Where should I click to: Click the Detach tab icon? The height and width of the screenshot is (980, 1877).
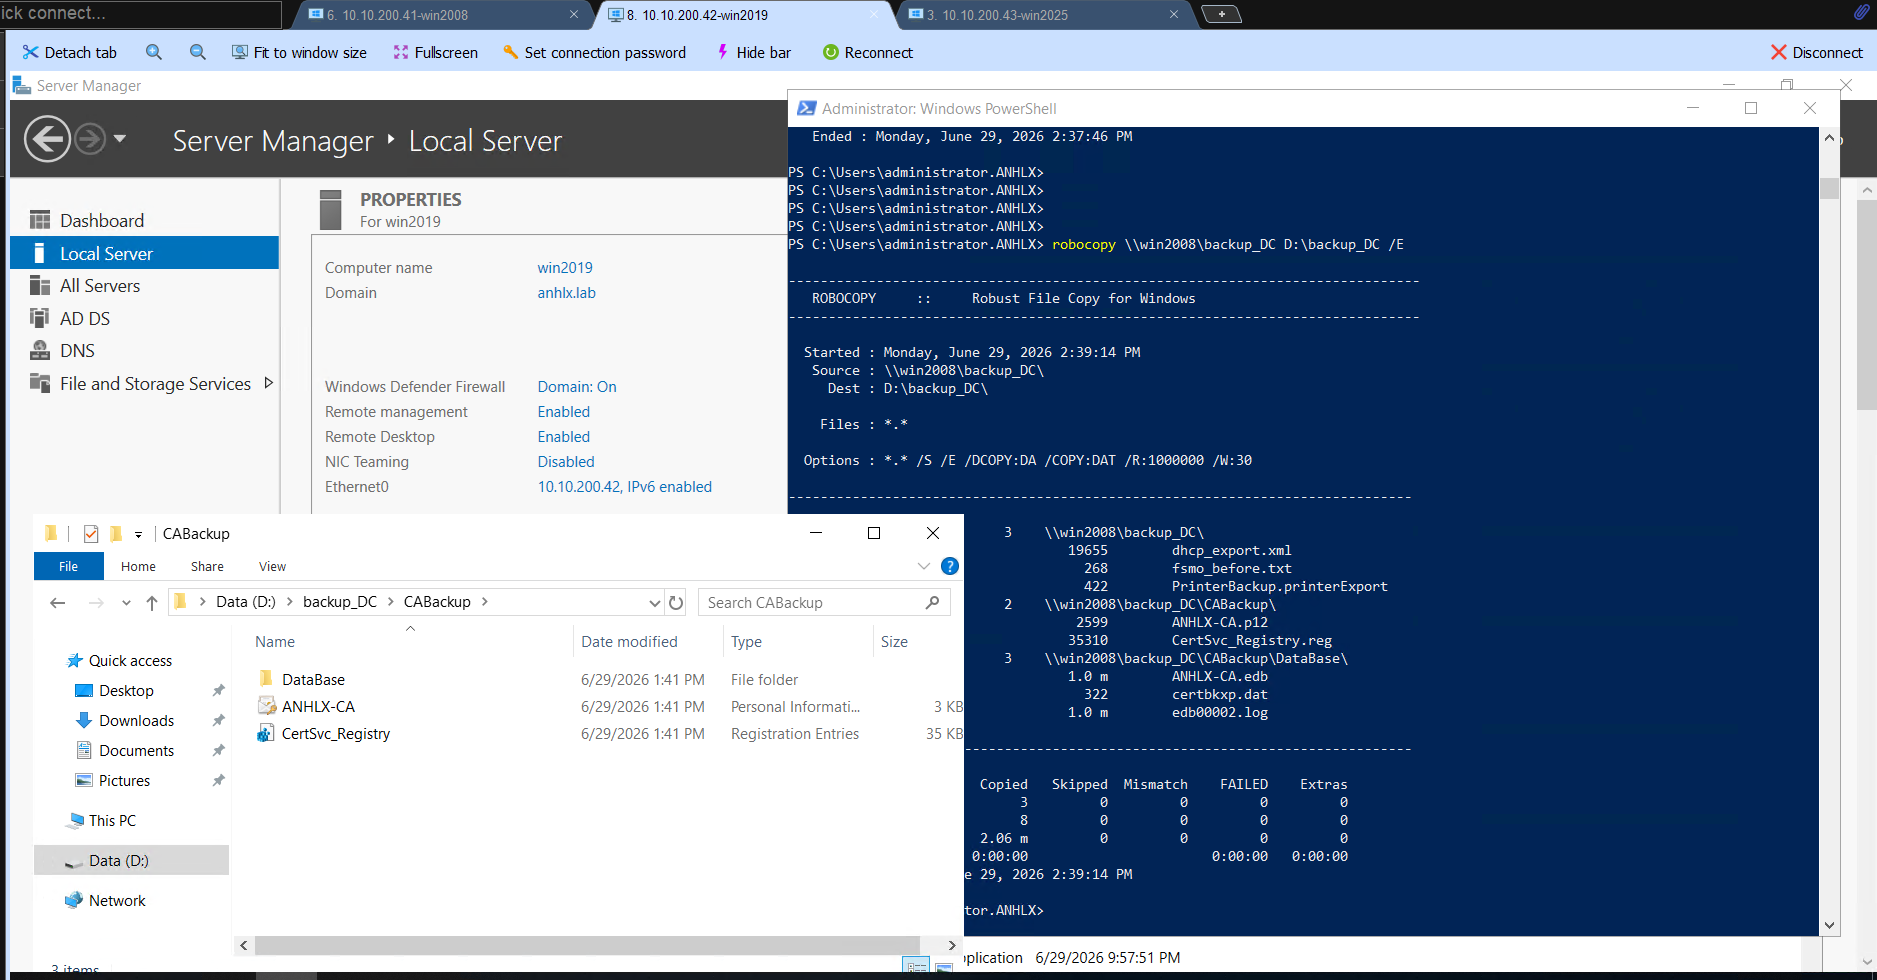click(30, 52)
